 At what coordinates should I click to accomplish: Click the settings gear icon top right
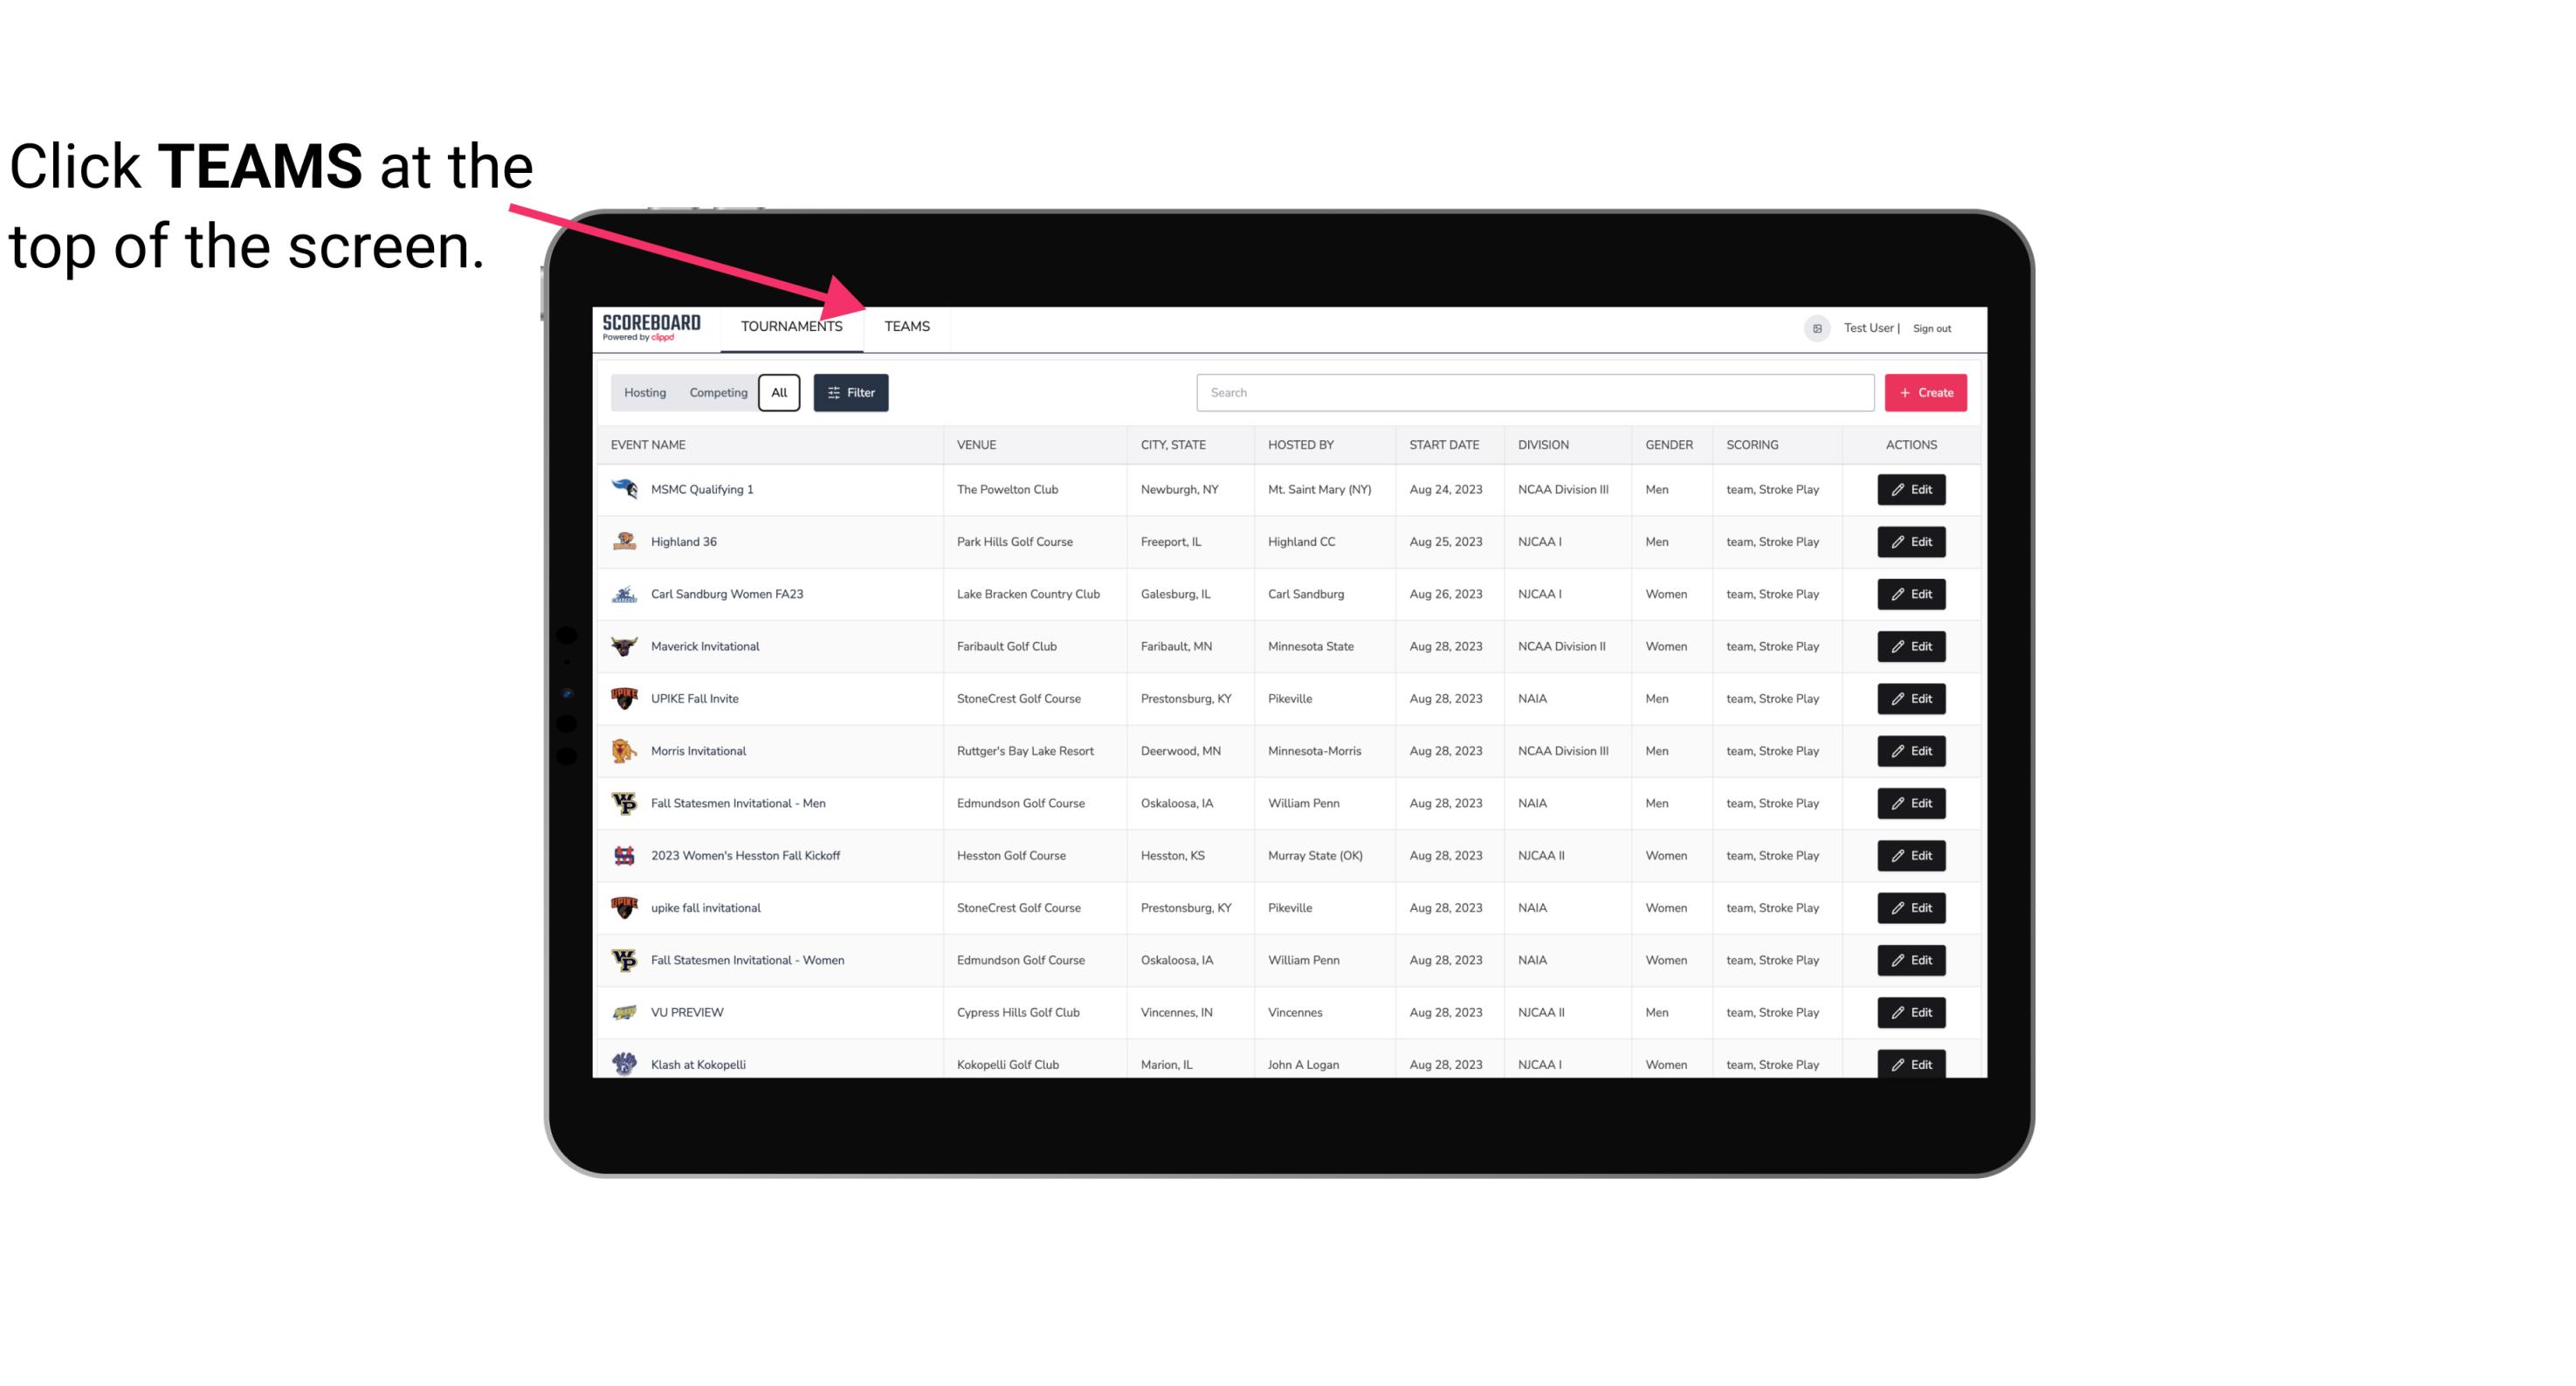(1814, 326)
